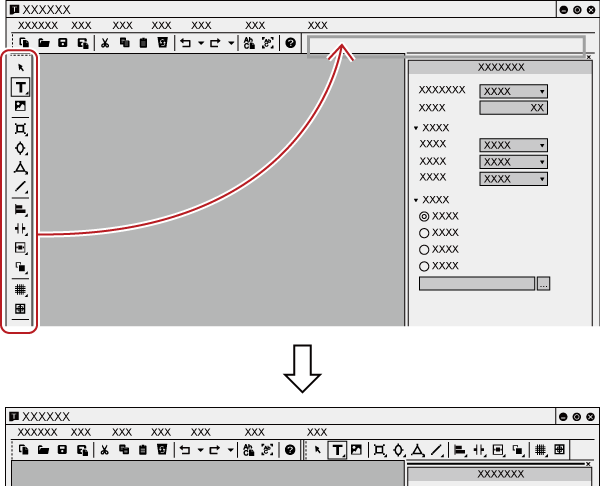Click fine preview icon in top window
Image resolution: width=600 pixels, height=486 pixels.
tap(268, 43)
